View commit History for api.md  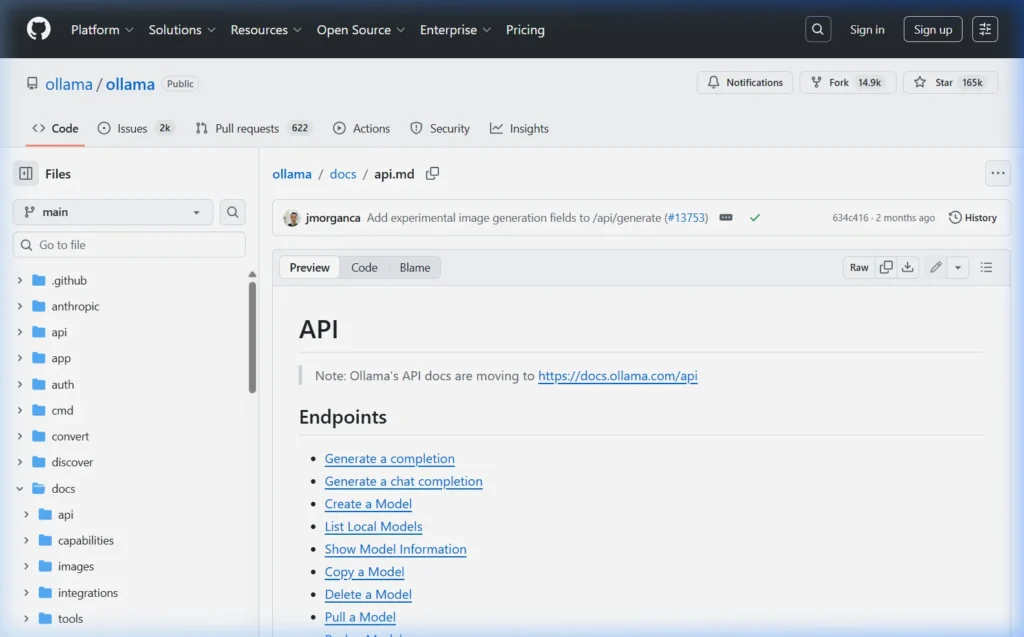[x=971, y=217]
